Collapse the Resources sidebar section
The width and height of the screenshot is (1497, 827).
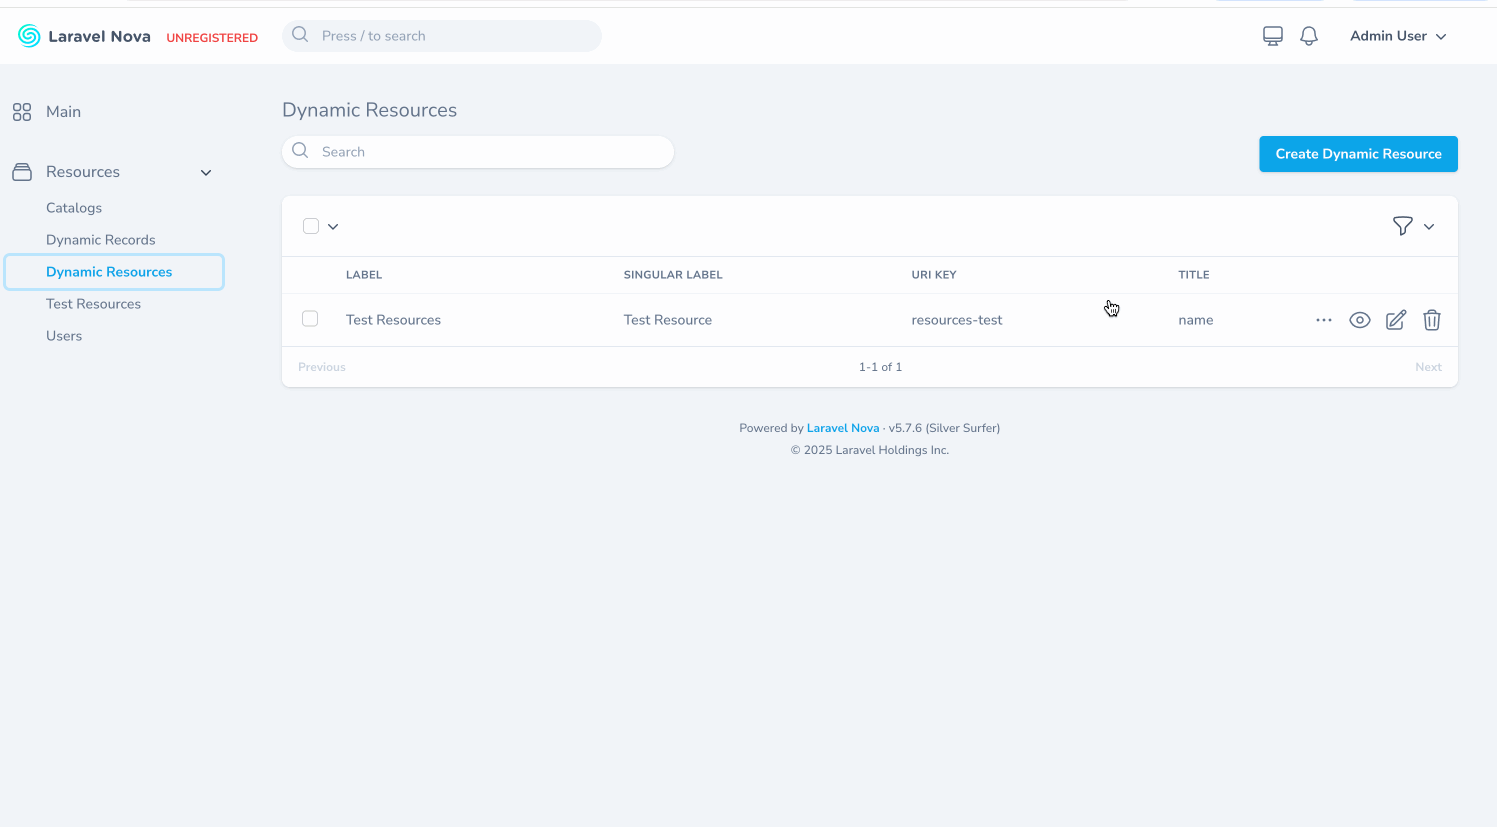point(206,173)
